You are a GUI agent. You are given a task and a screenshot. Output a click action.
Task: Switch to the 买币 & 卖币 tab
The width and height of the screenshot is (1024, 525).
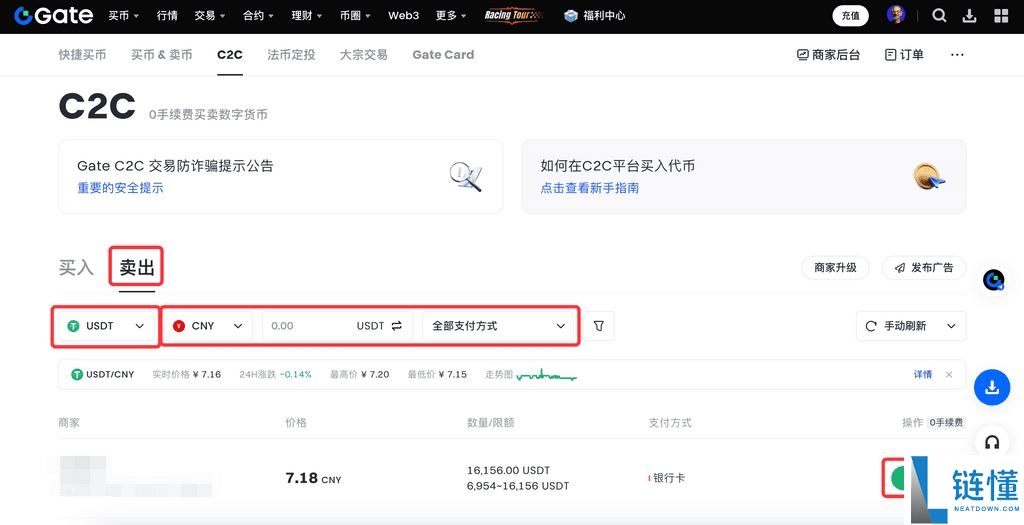(161, 55)
